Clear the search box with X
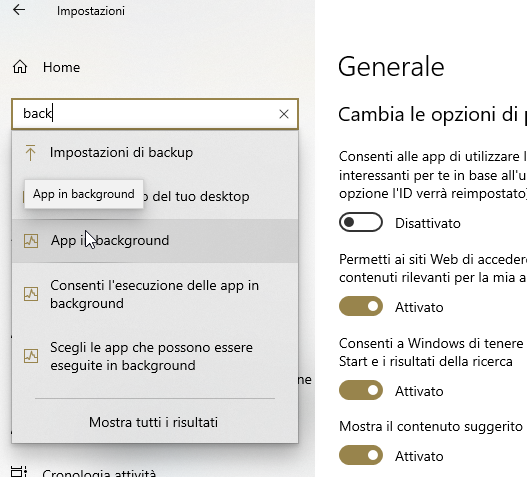Viewport: 527px width, 477px height. point(284,114)
